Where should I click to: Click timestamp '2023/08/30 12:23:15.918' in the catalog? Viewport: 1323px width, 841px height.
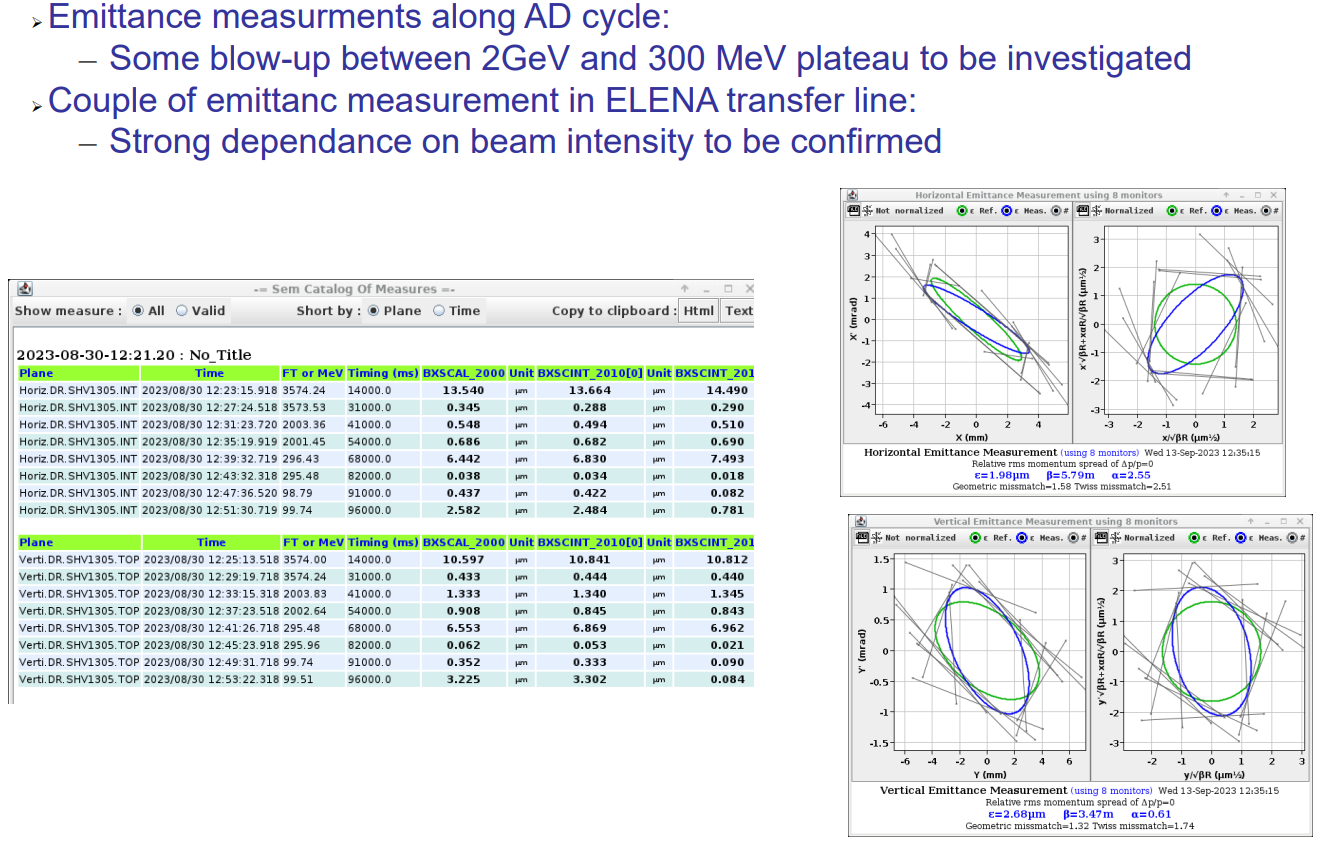click(x=210, y=390)
